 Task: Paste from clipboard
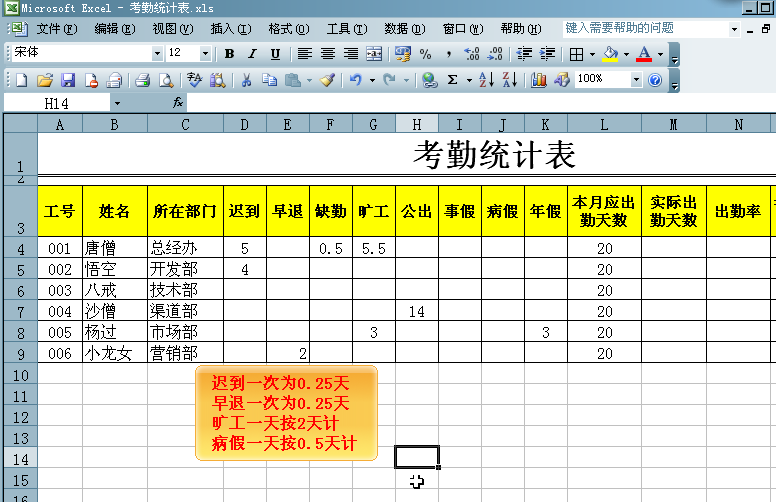(293, 80)
